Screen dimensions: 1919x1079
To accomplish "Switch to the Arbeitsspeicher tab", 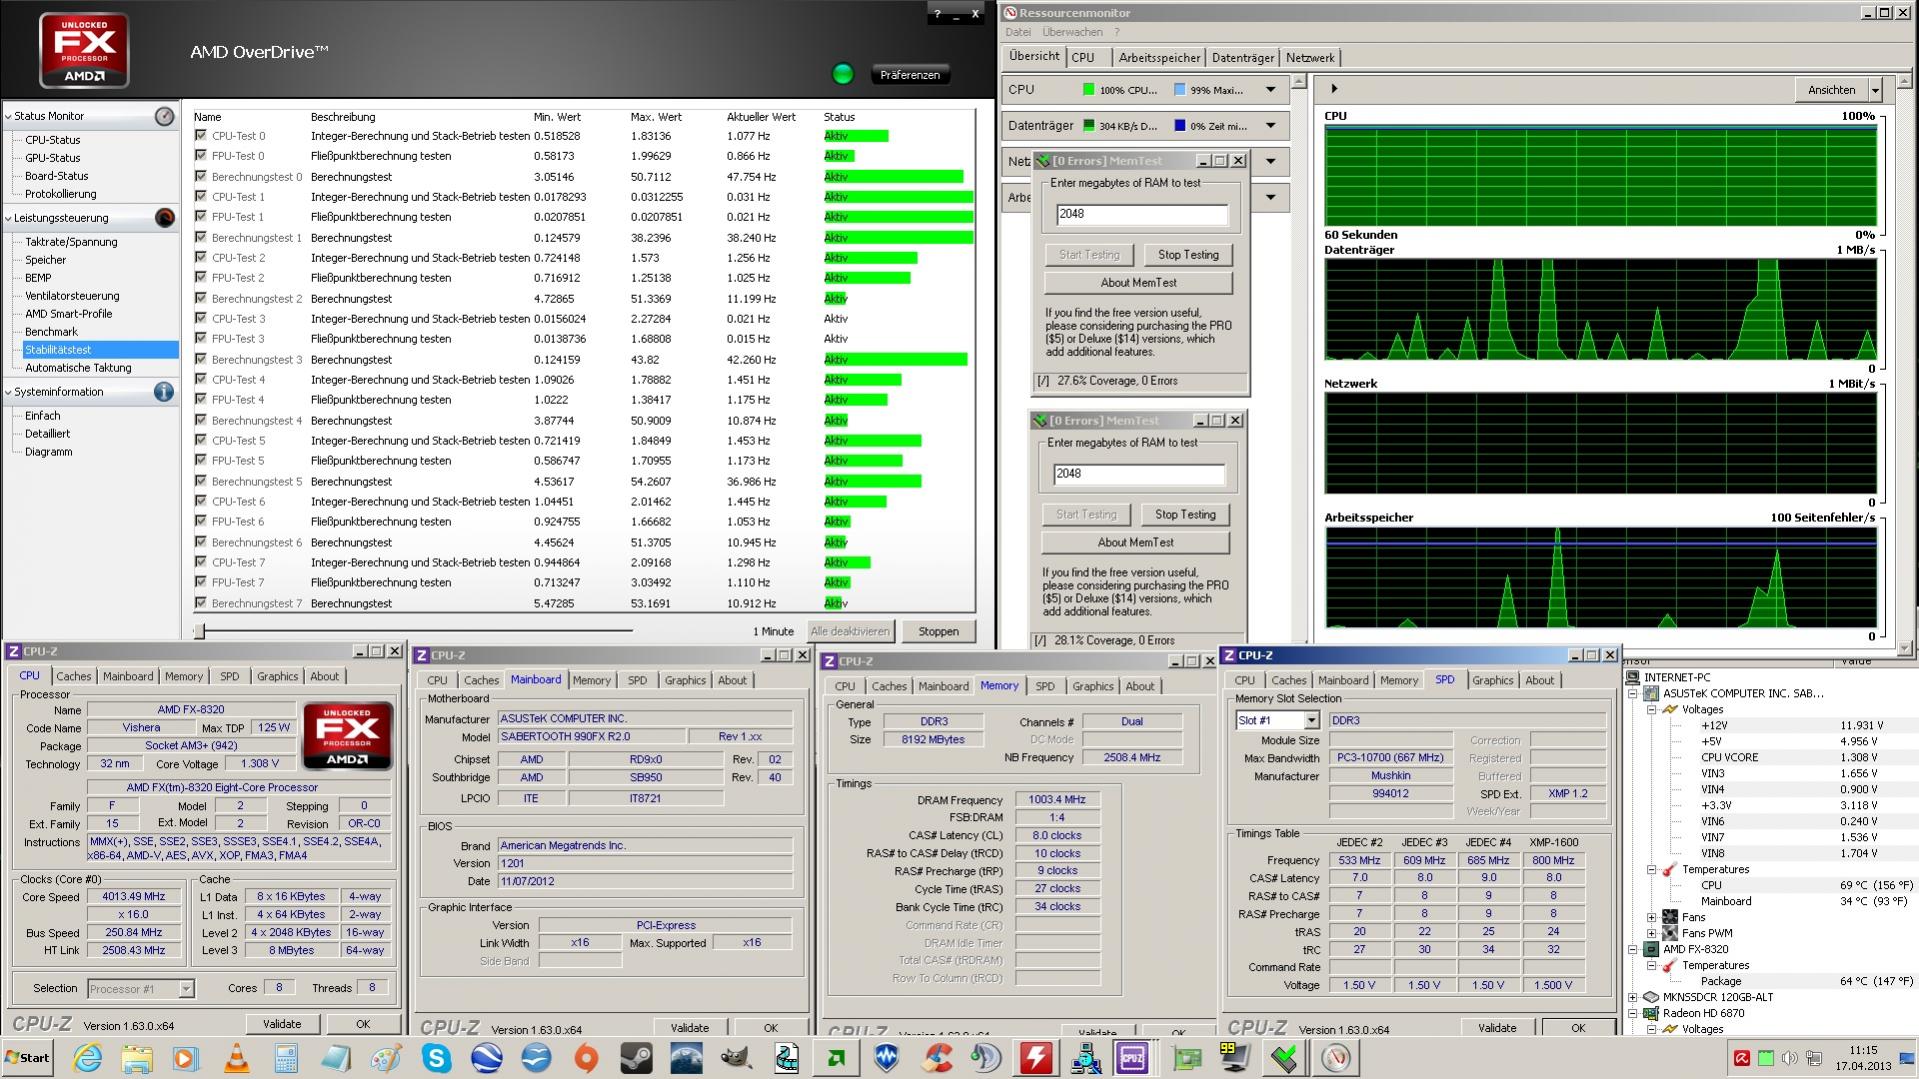I will coord(1159,58).
